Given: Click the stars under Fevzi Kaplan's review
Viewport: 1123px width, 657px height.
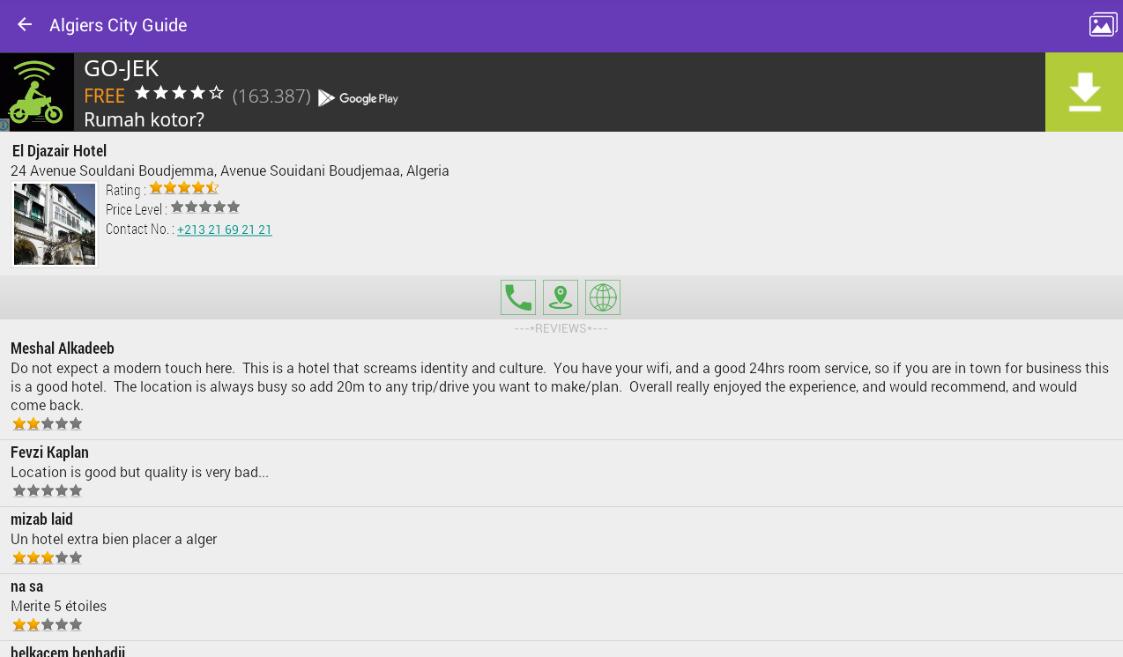Looking at the screenshot, I should [47, 491].
